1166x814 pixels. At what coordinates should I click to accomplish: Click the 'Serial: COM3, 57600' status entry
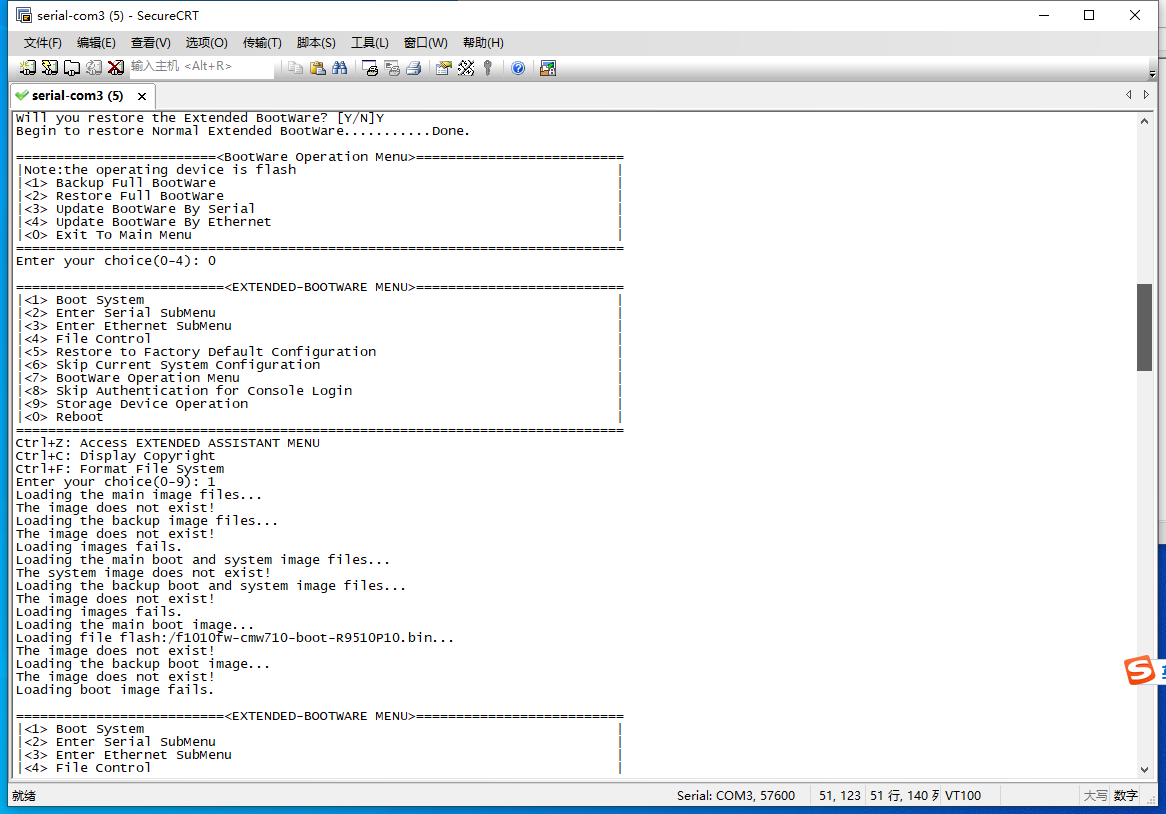(x=735, y=795)
